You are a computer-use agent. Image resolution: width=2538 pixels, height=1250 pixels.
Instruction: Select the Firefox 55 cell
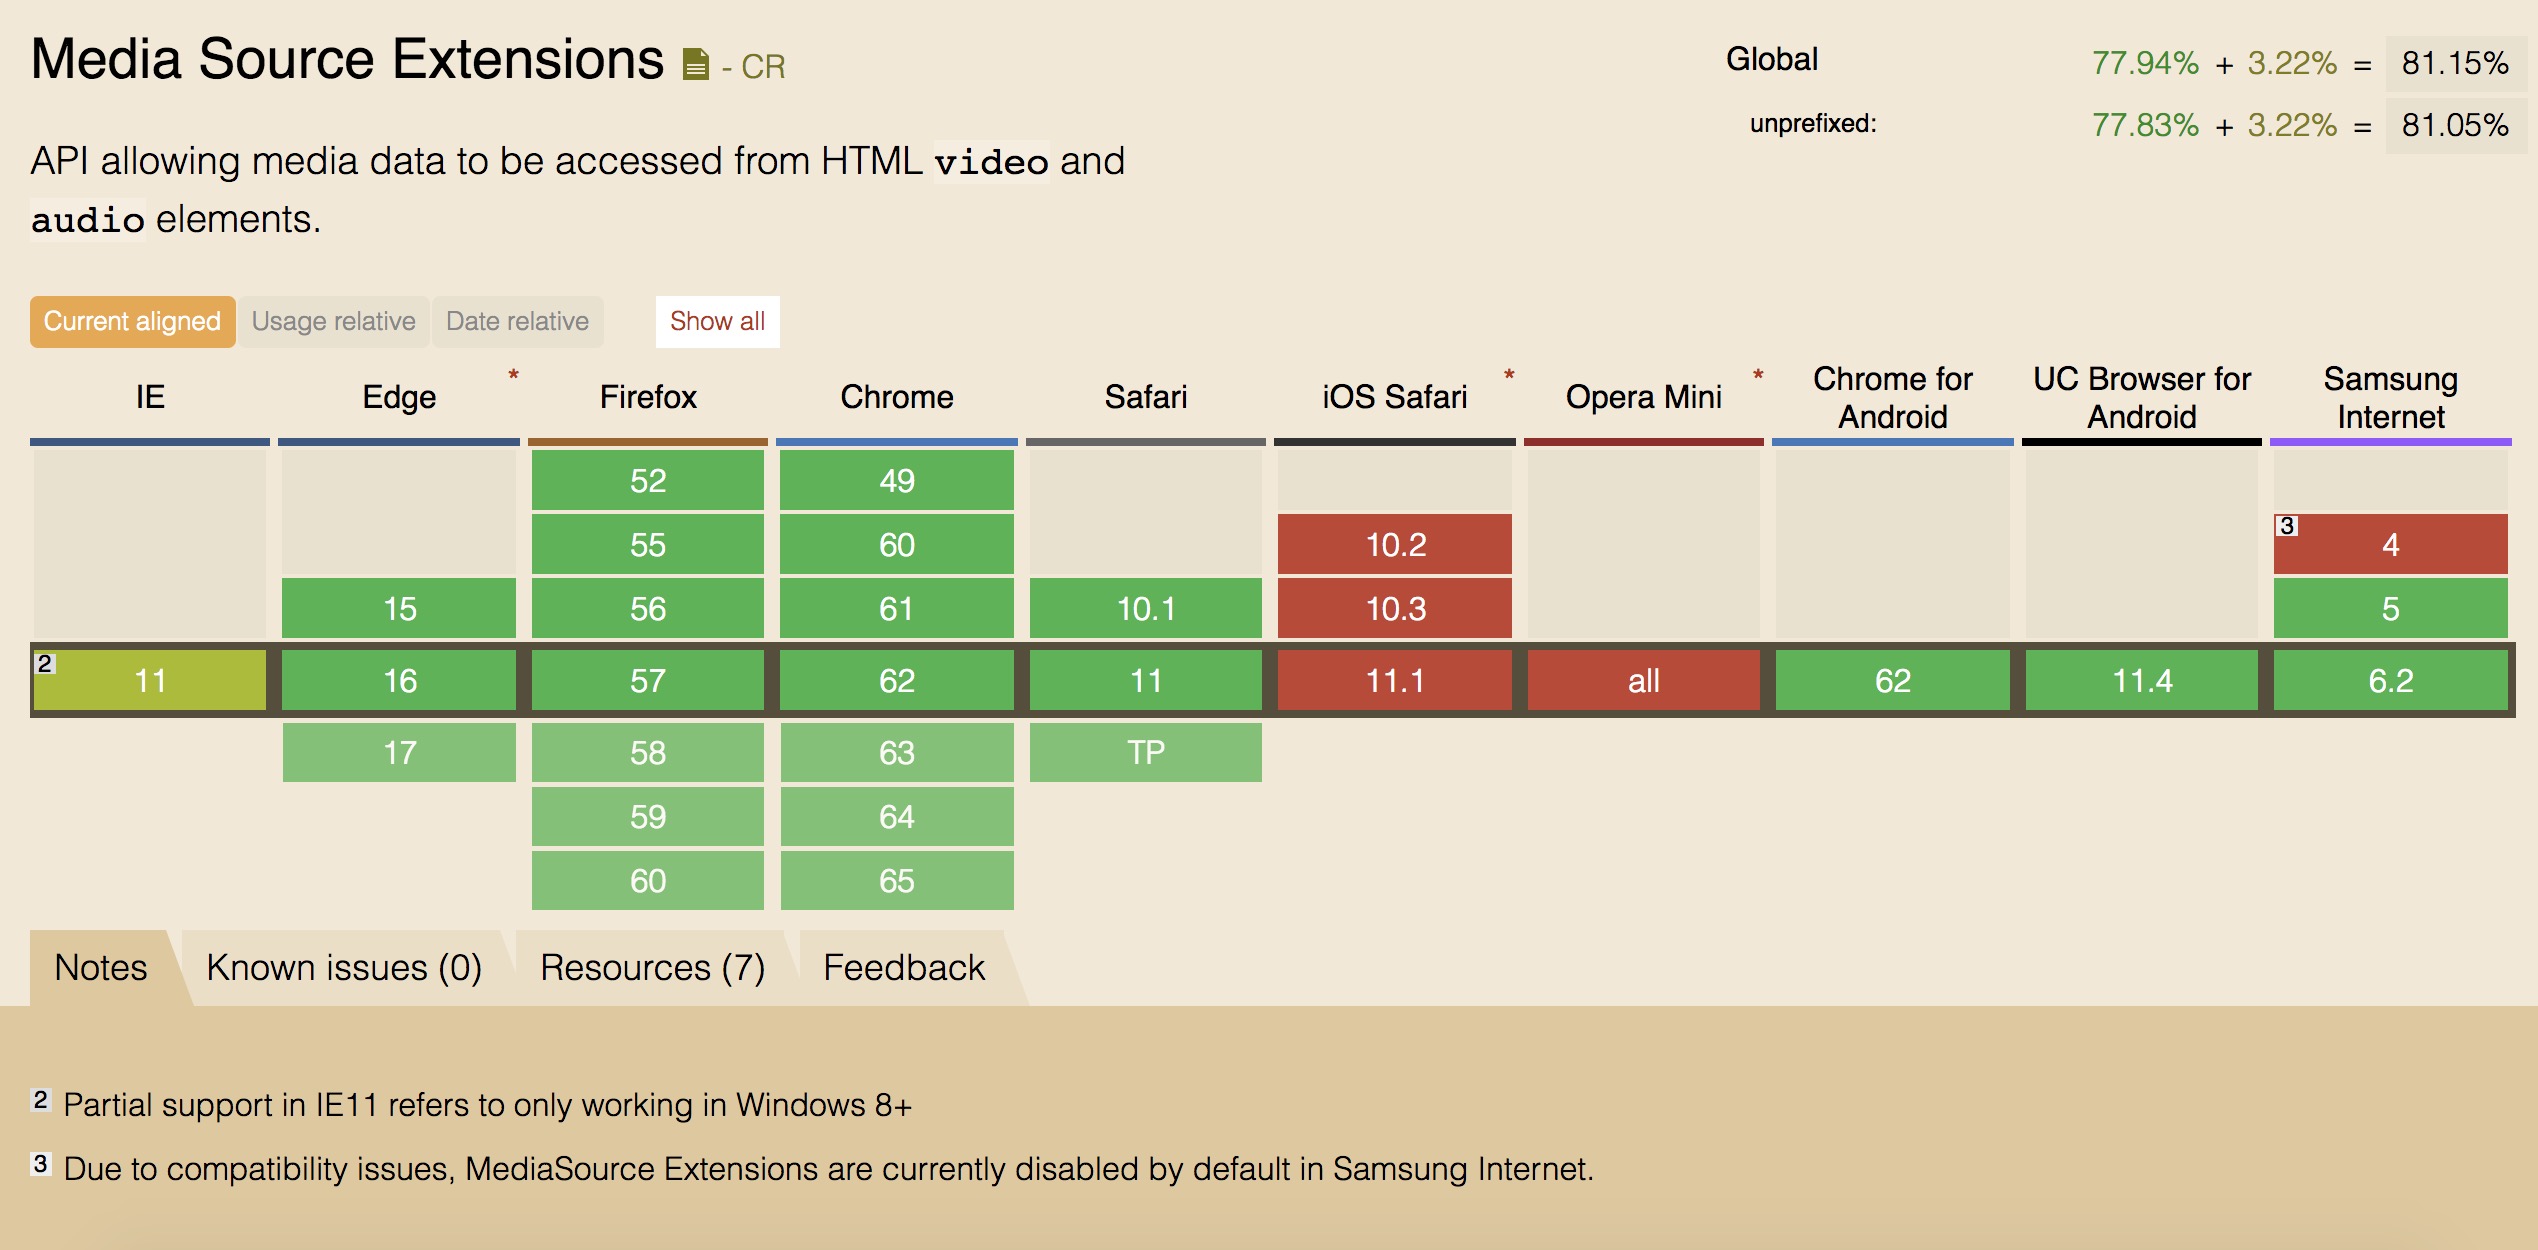pos(648,544)
